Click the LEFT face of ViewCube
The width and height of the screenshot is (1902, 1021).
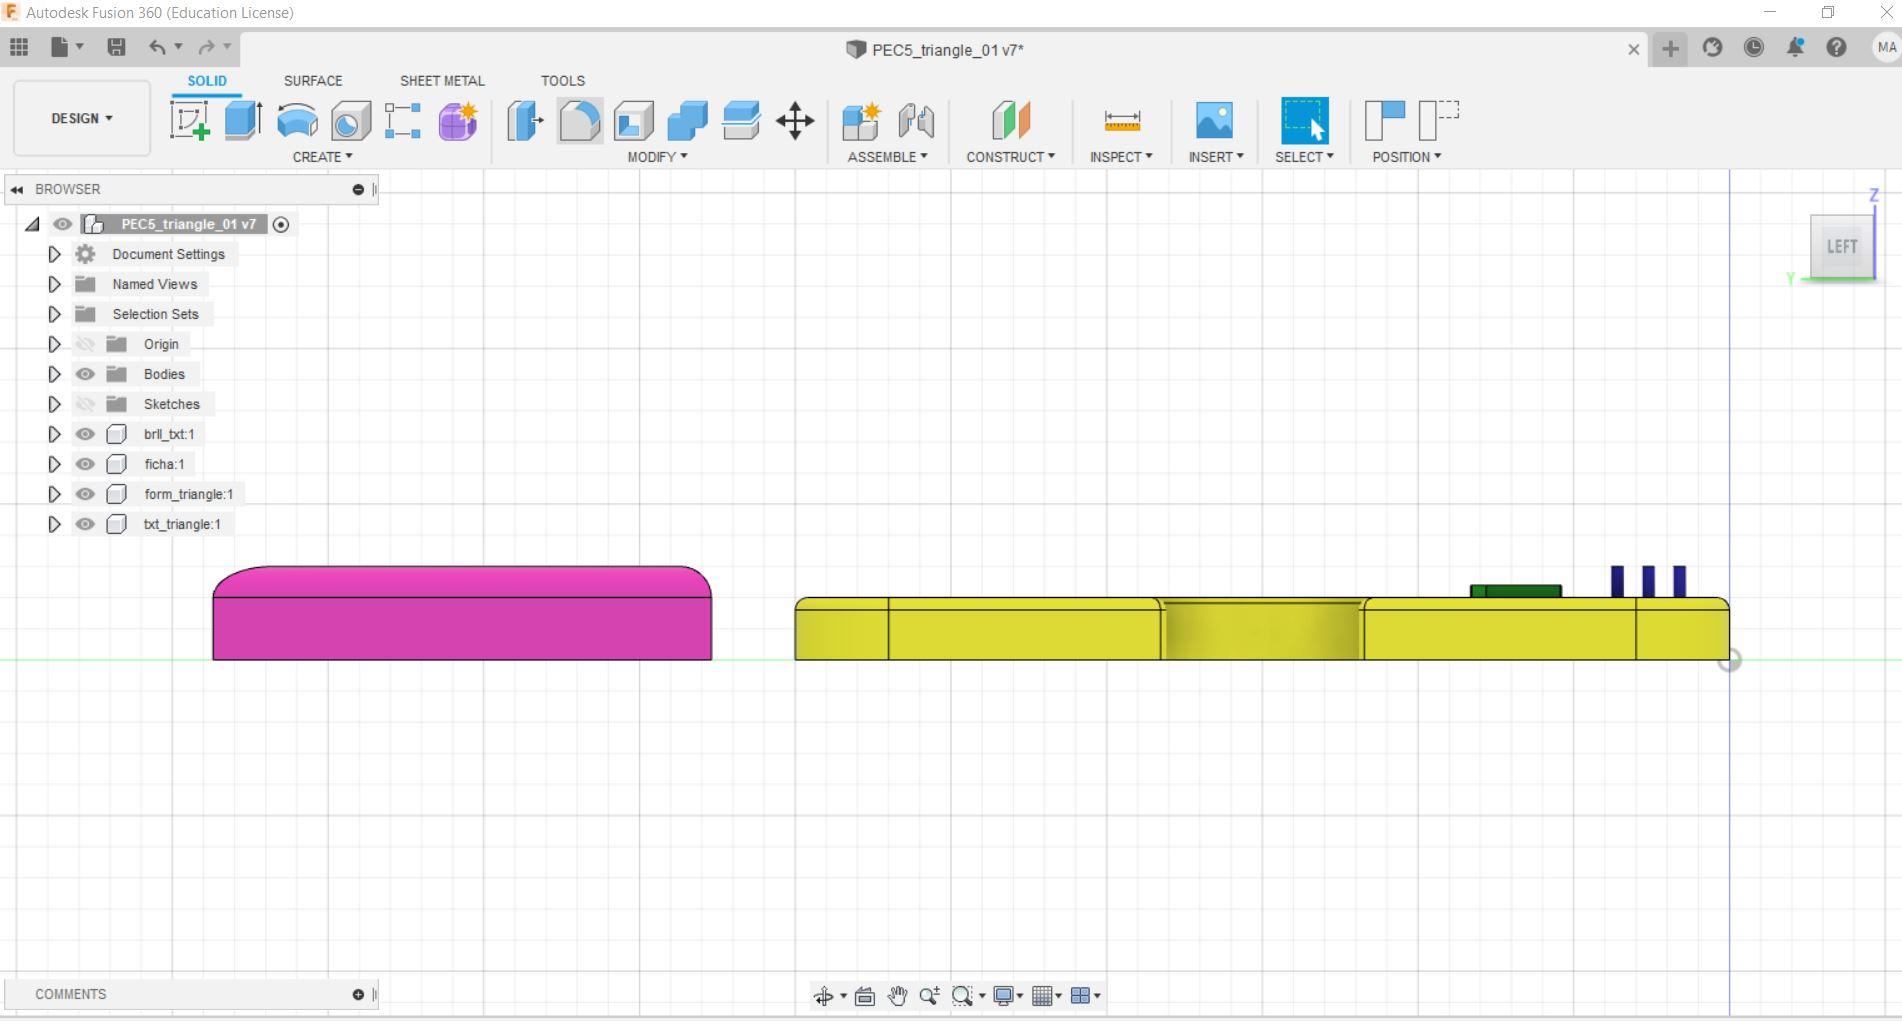(x=1842, y=246)
